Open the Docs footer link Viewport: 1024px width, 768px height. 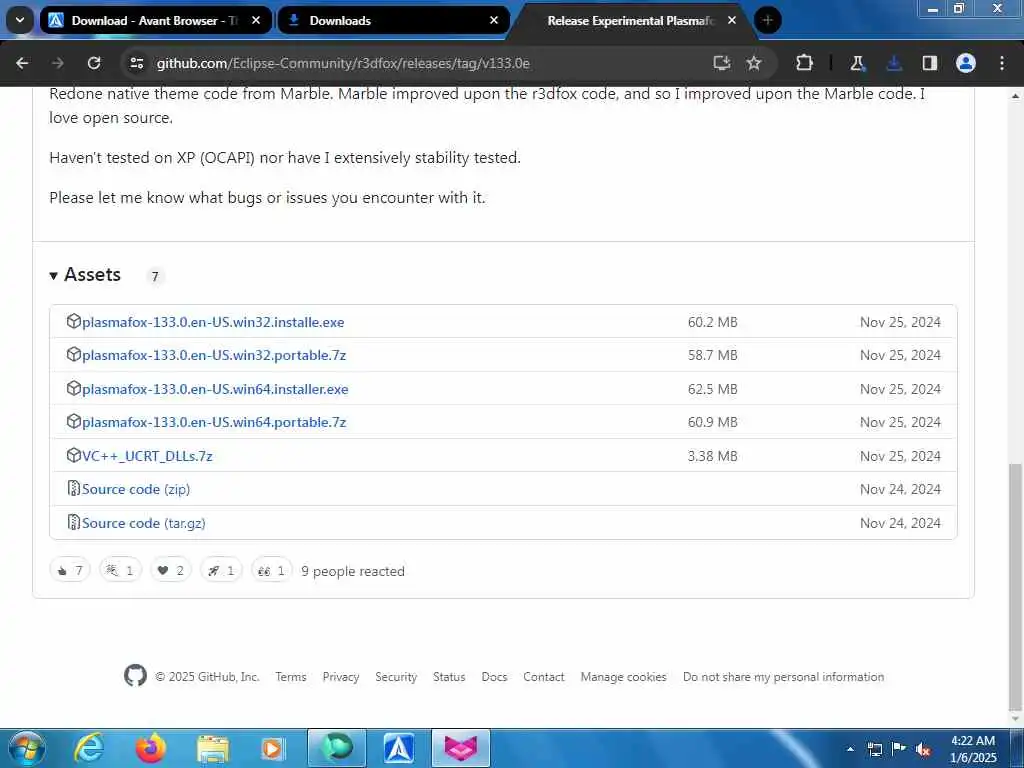[494, 677]
